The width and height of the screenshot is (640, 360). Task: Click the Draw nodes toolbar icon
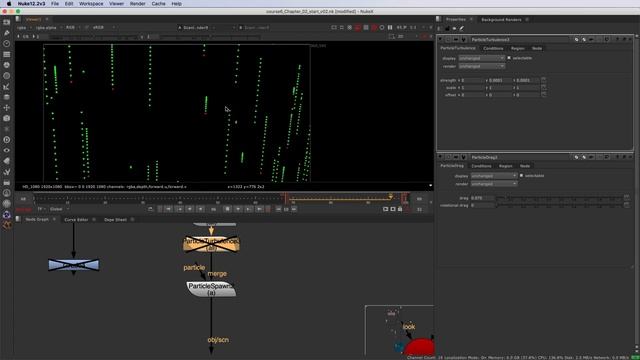7,33
